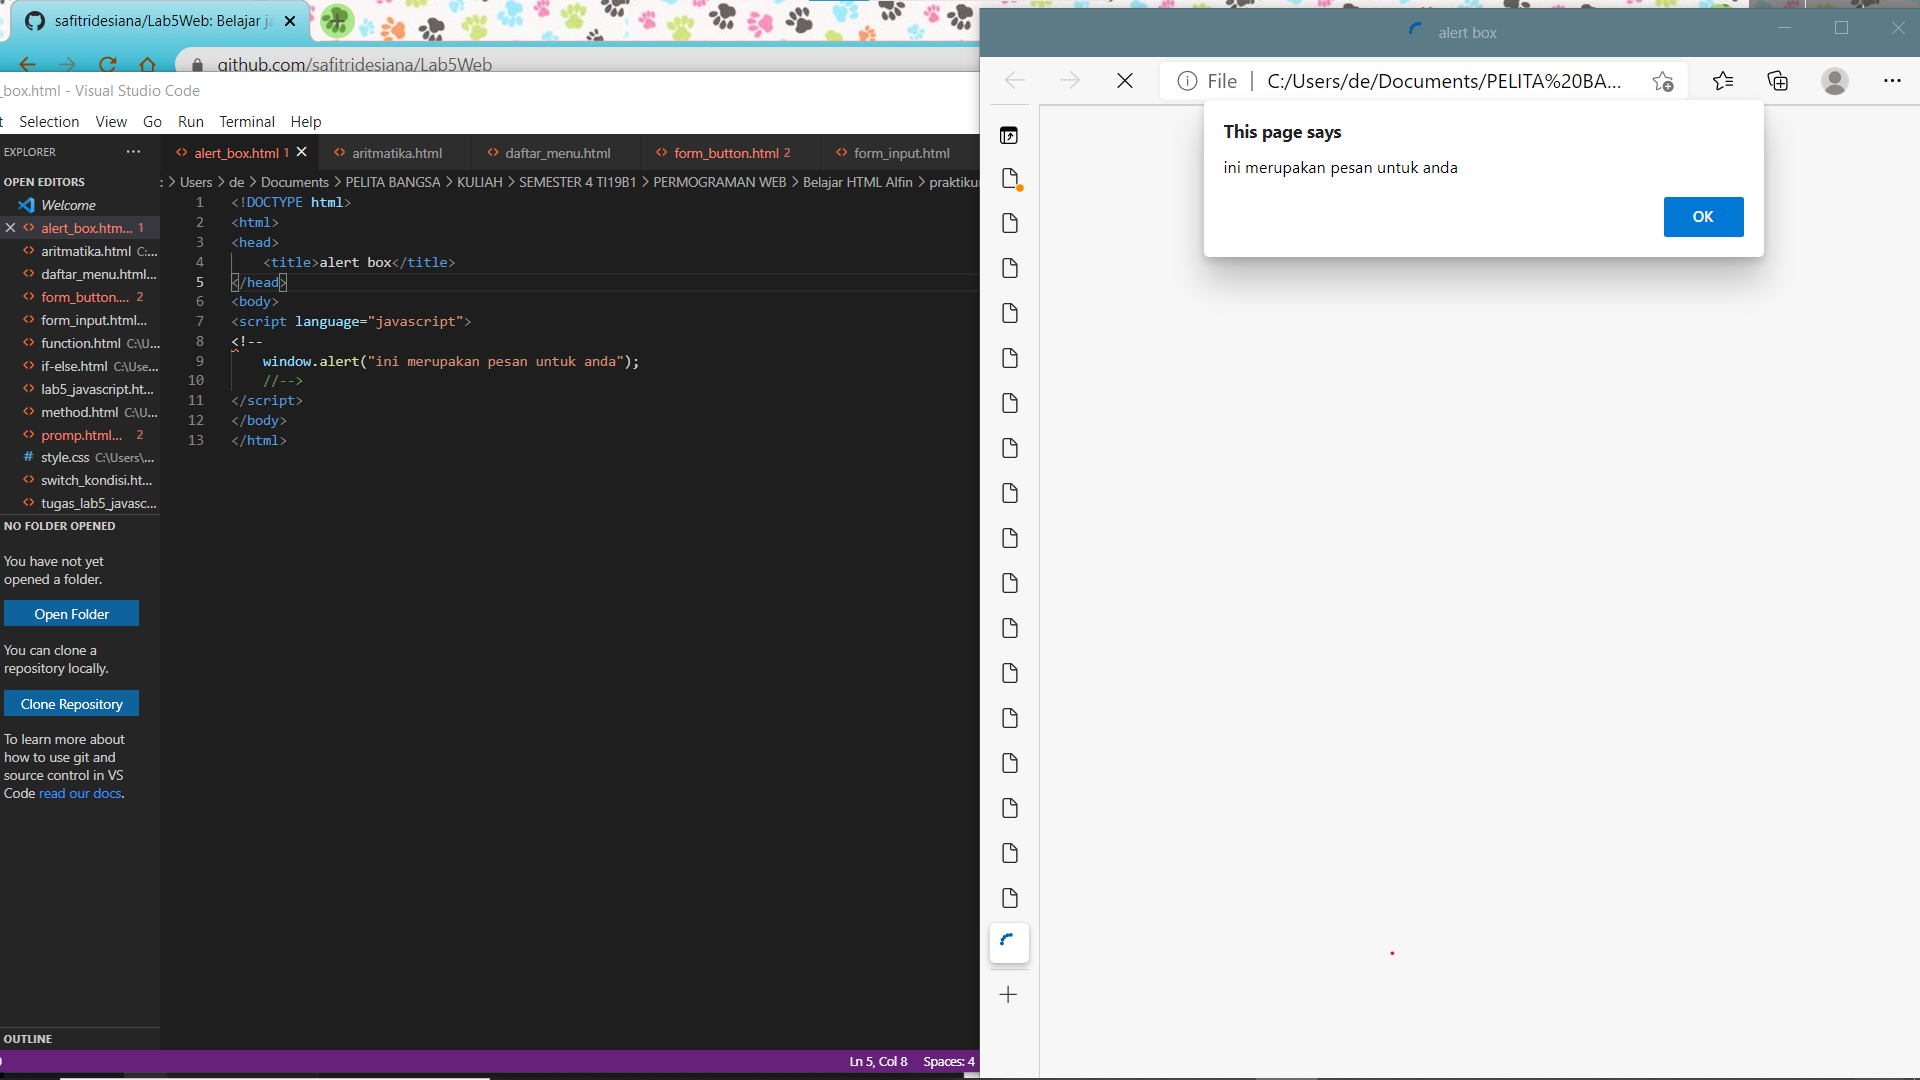The image size is (1920, 1080).
Task: Add new vertical tab plus icon
Action: point(1009,994)
